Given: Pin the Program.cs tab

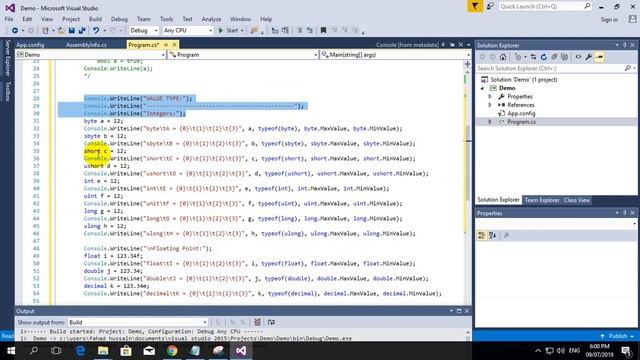Looking at the screenshot, I should [x=166, y=44].
